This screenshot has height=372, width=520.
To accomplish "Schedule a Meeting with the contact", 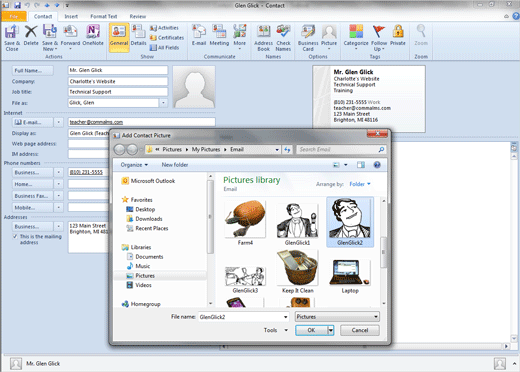I will point(219,35).
